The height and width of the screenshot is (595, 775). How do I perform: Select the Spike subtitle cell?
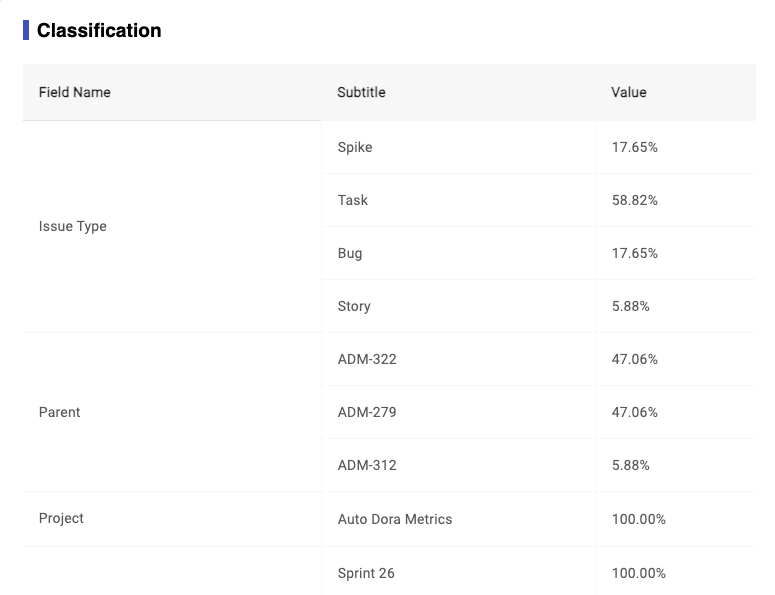[355, 147]
